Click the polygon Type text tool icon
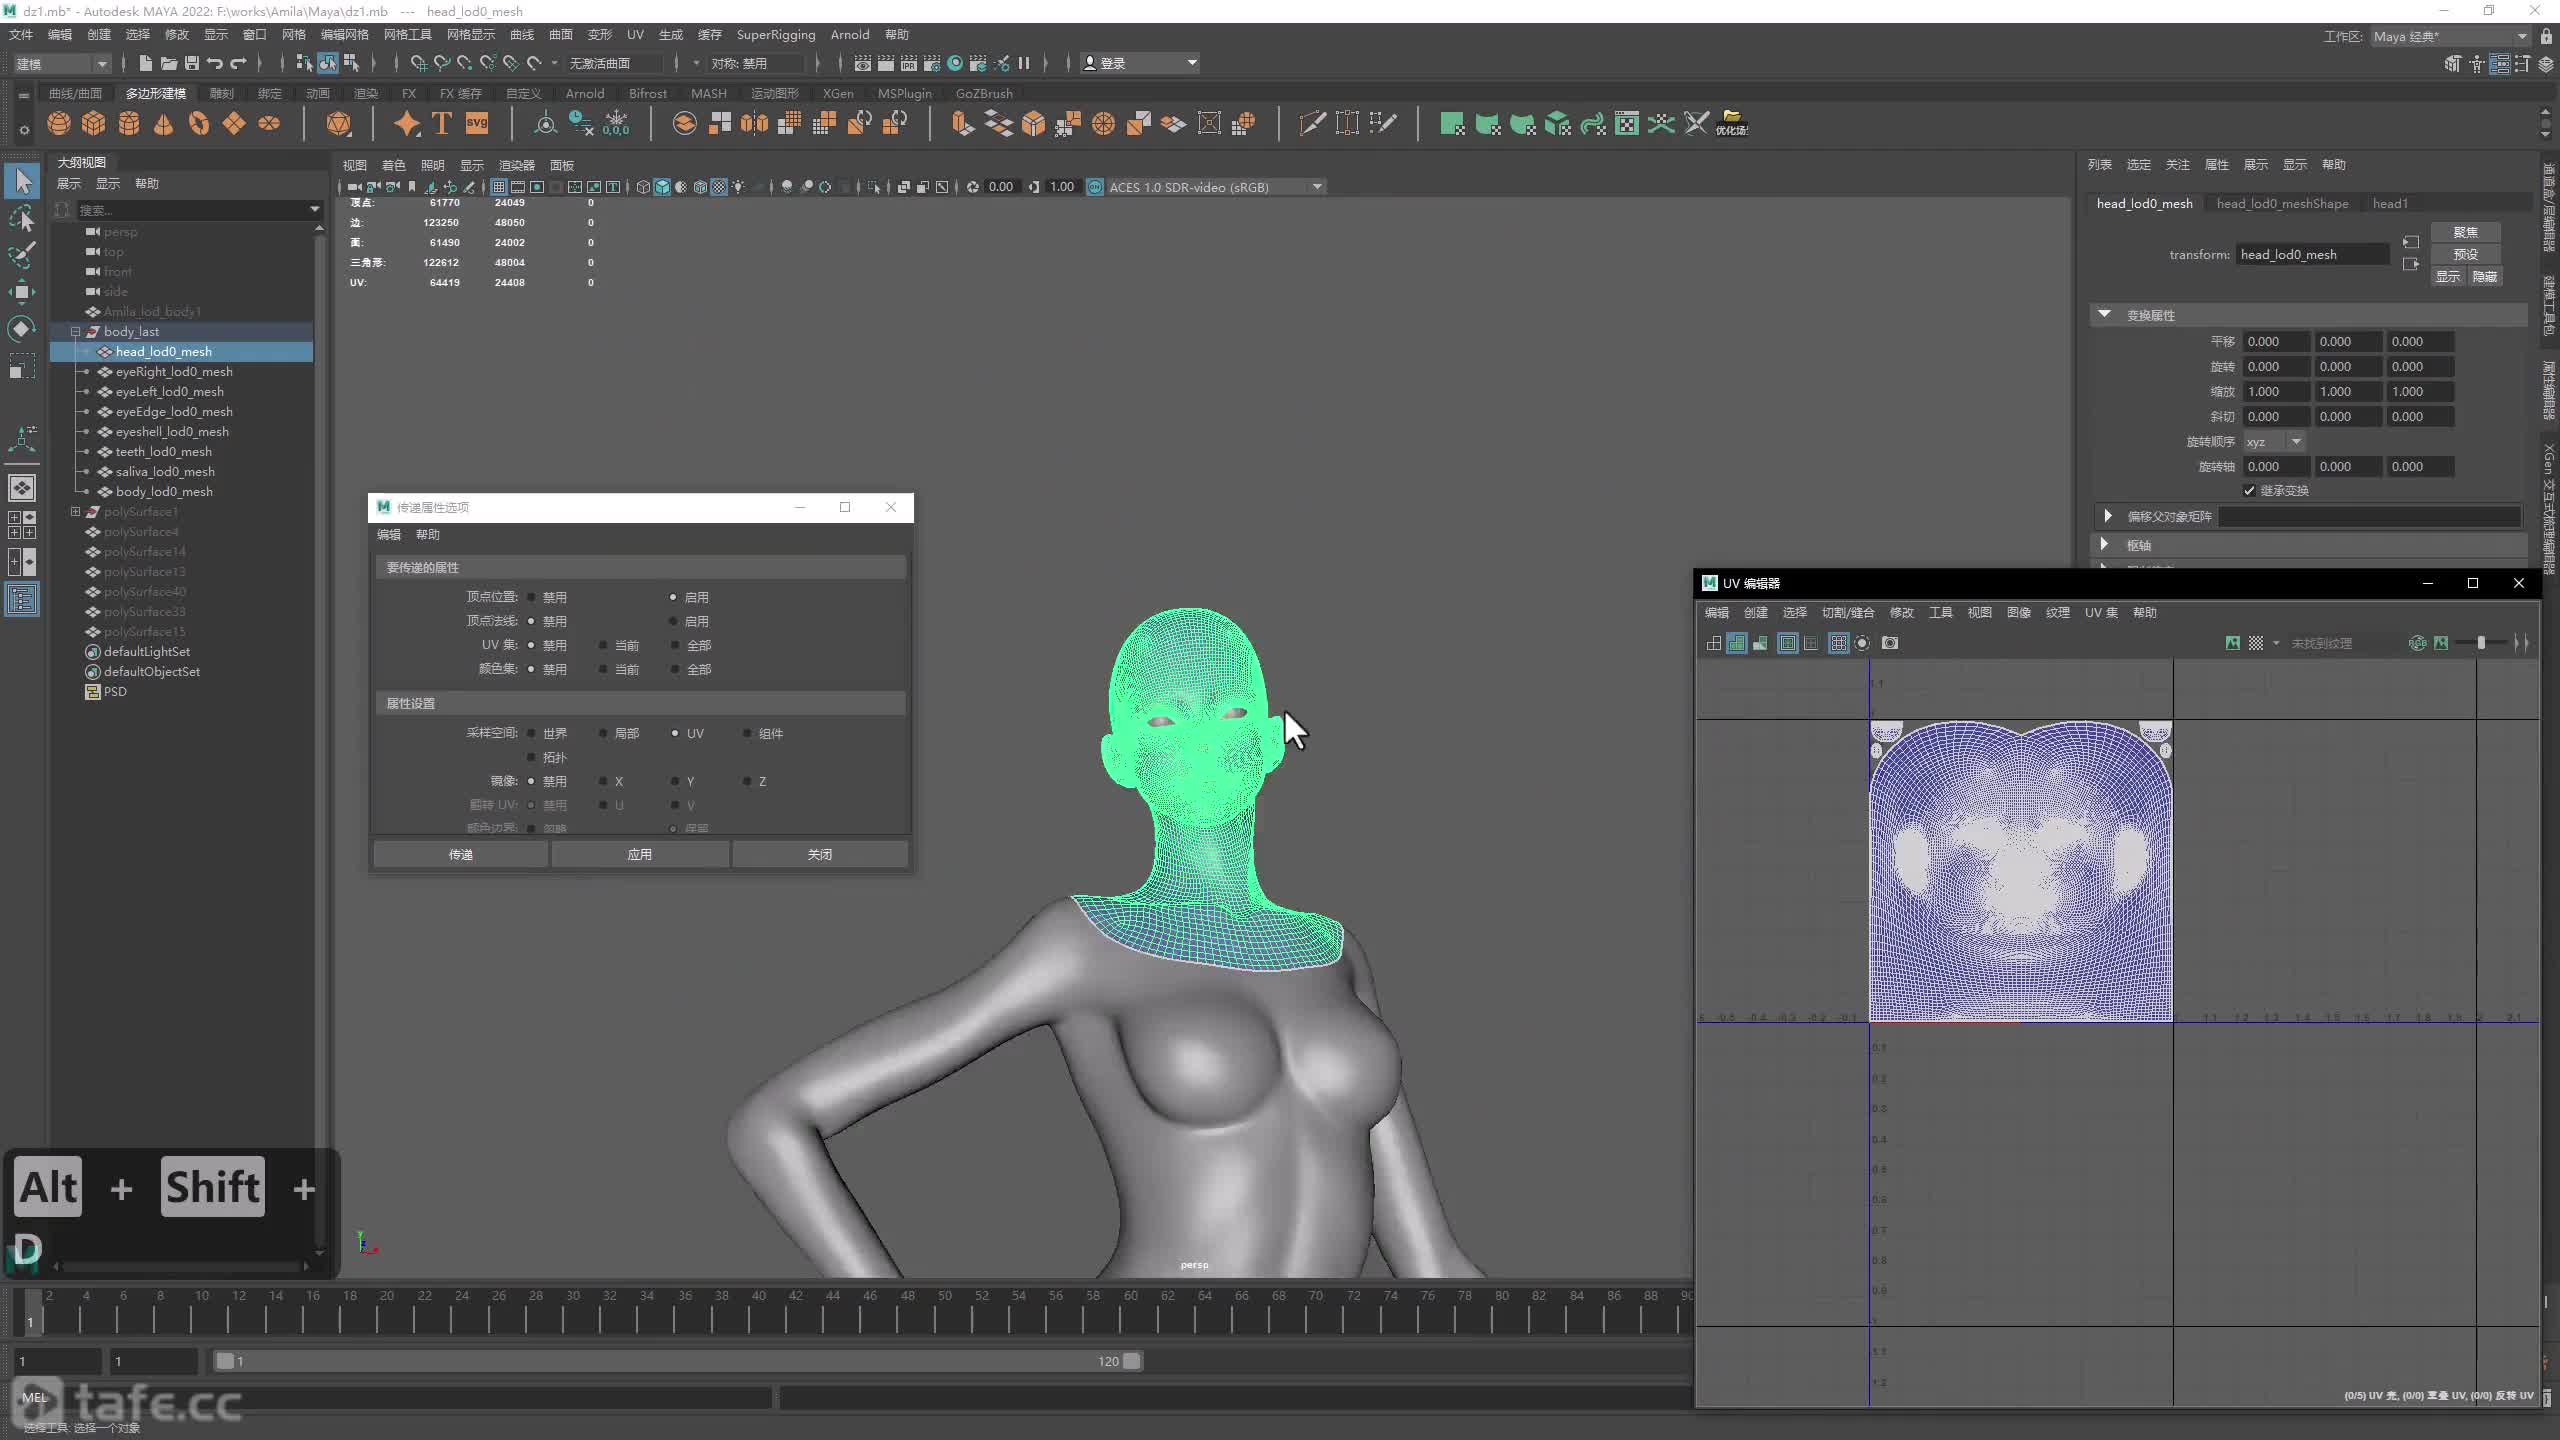The height and width of the screenshot is (1440, 2560). (x=442, y=123)
